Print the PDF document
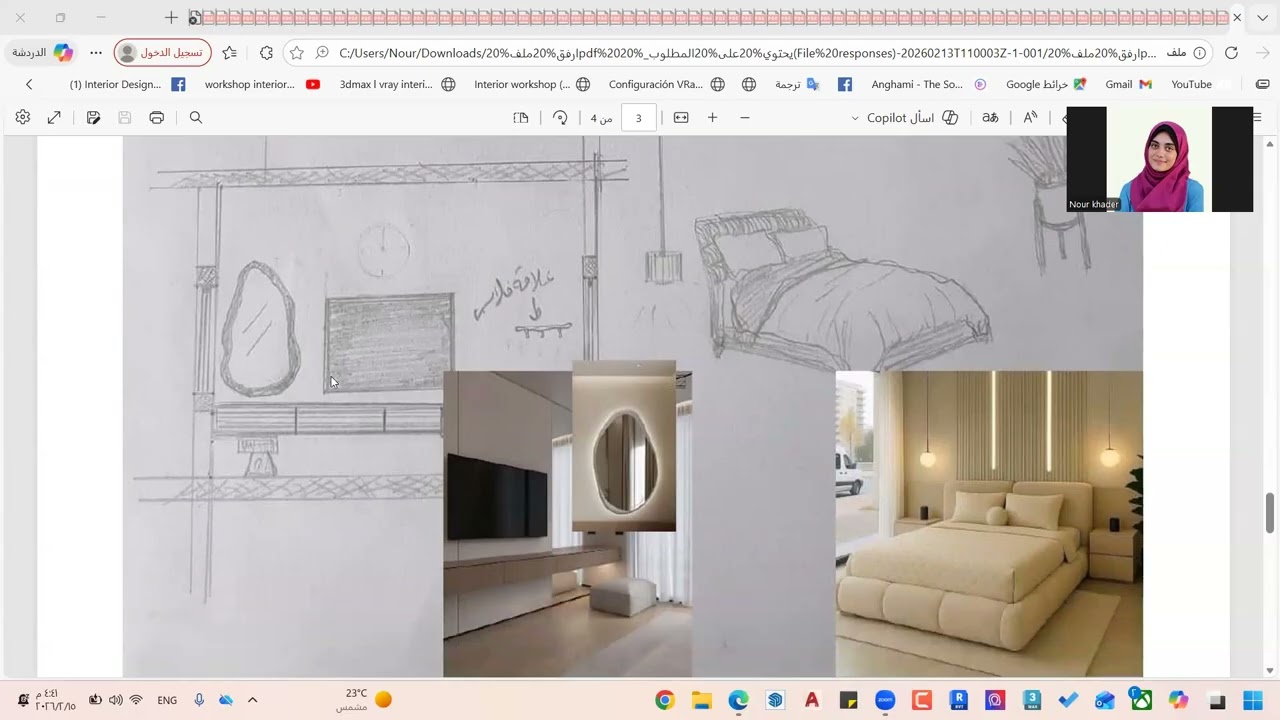 [x=157, y=118]
